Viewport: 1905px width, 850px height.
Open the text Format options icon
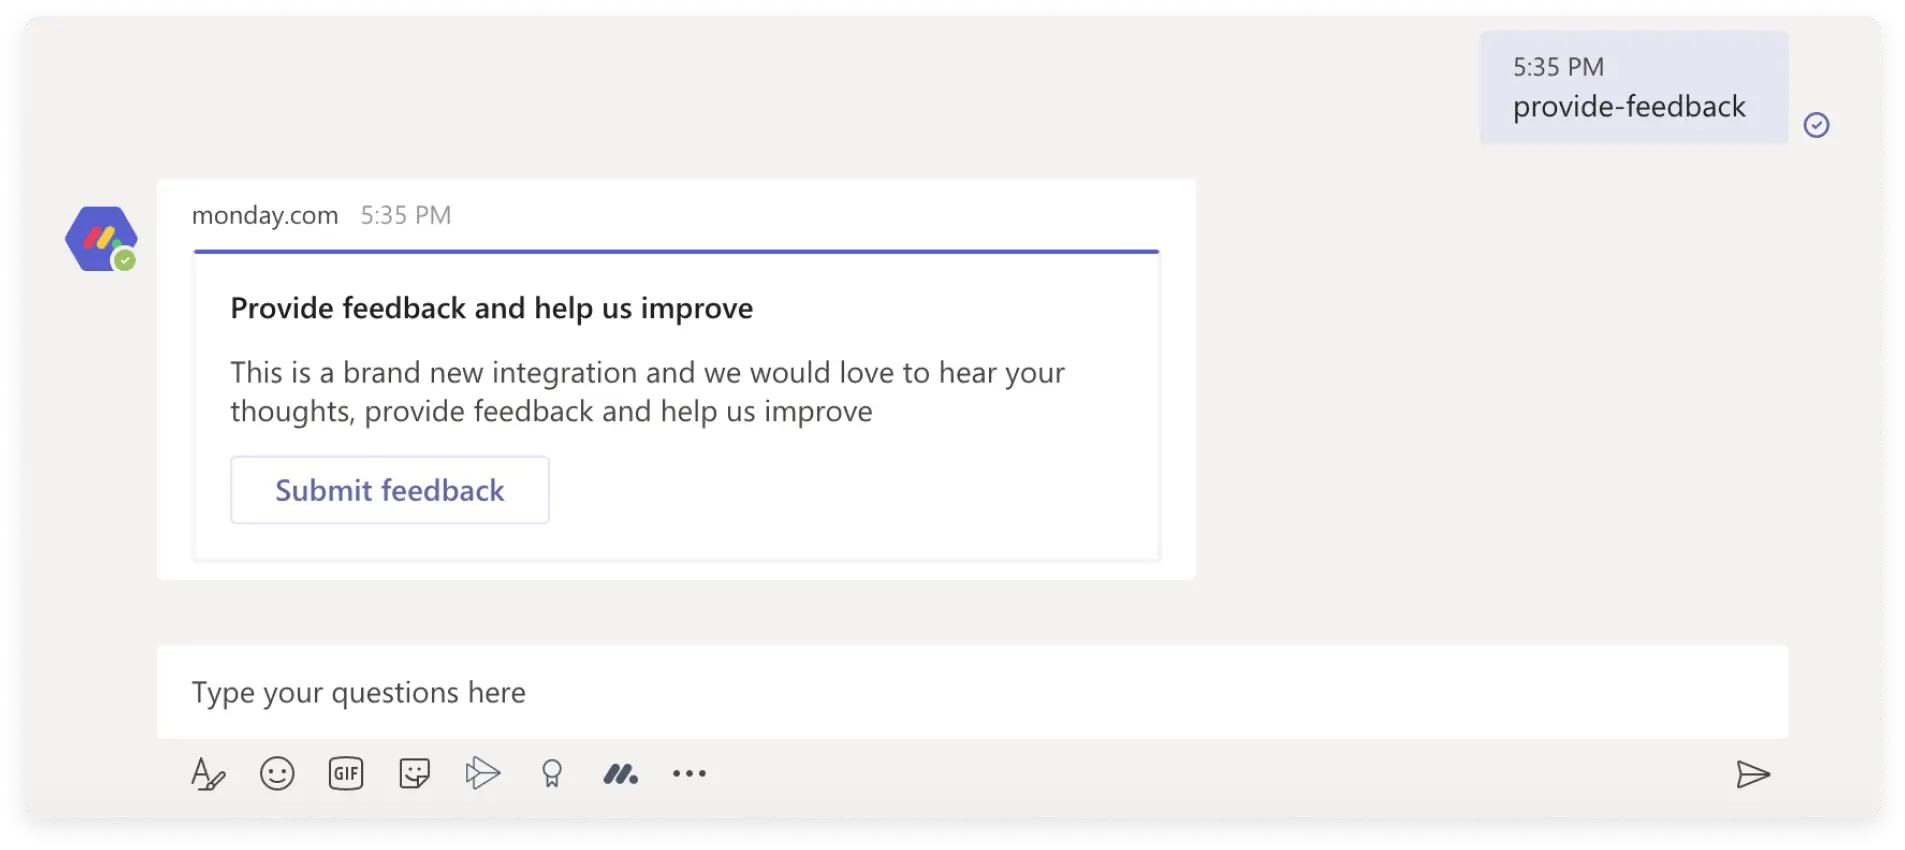pos(208,774)
